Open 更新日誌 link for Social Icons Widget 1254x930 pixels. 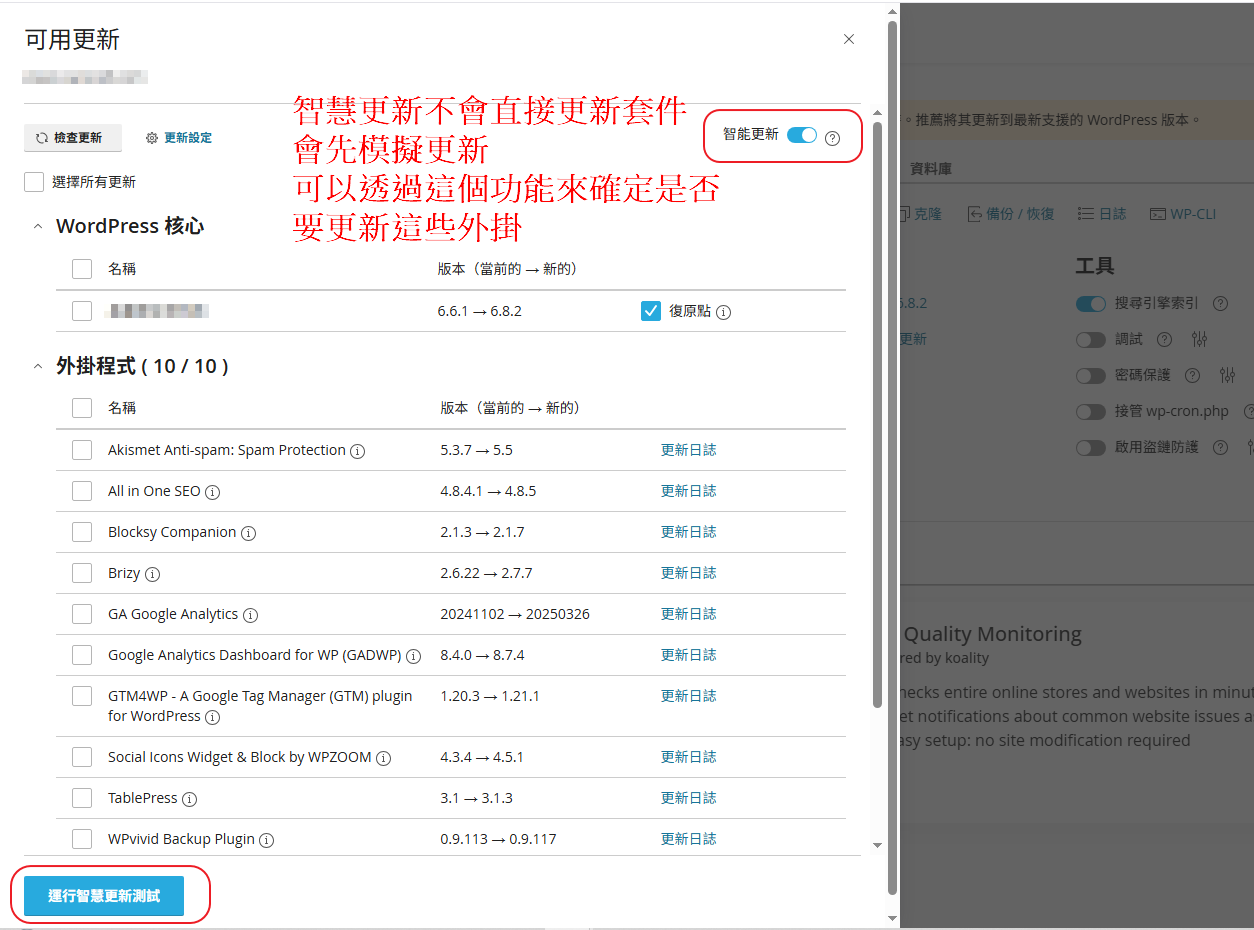(688, 757)
